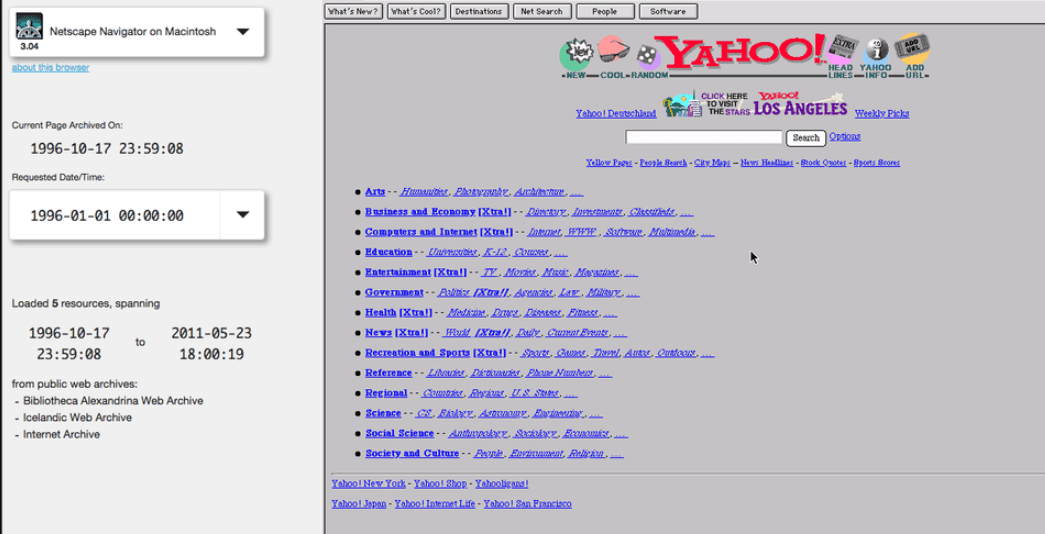Open the Society and Culture category
The image size is (1045, 534).
(x=412, y=453)
